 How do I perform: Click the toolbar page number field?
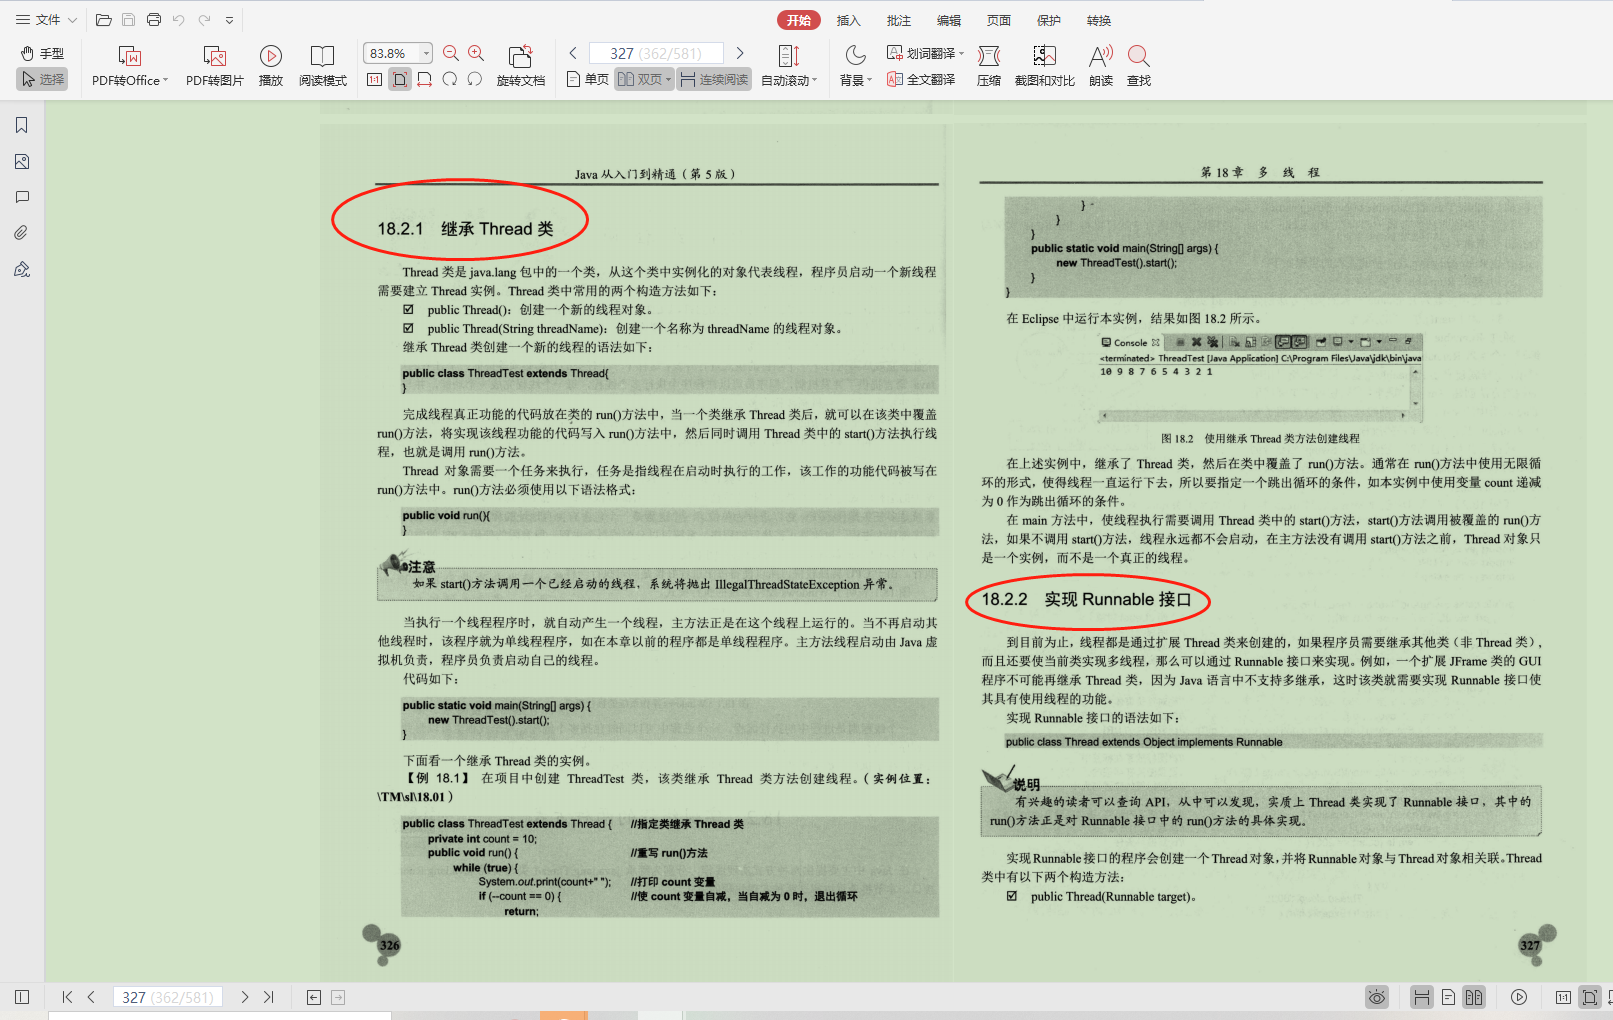(x=658, y=53)
